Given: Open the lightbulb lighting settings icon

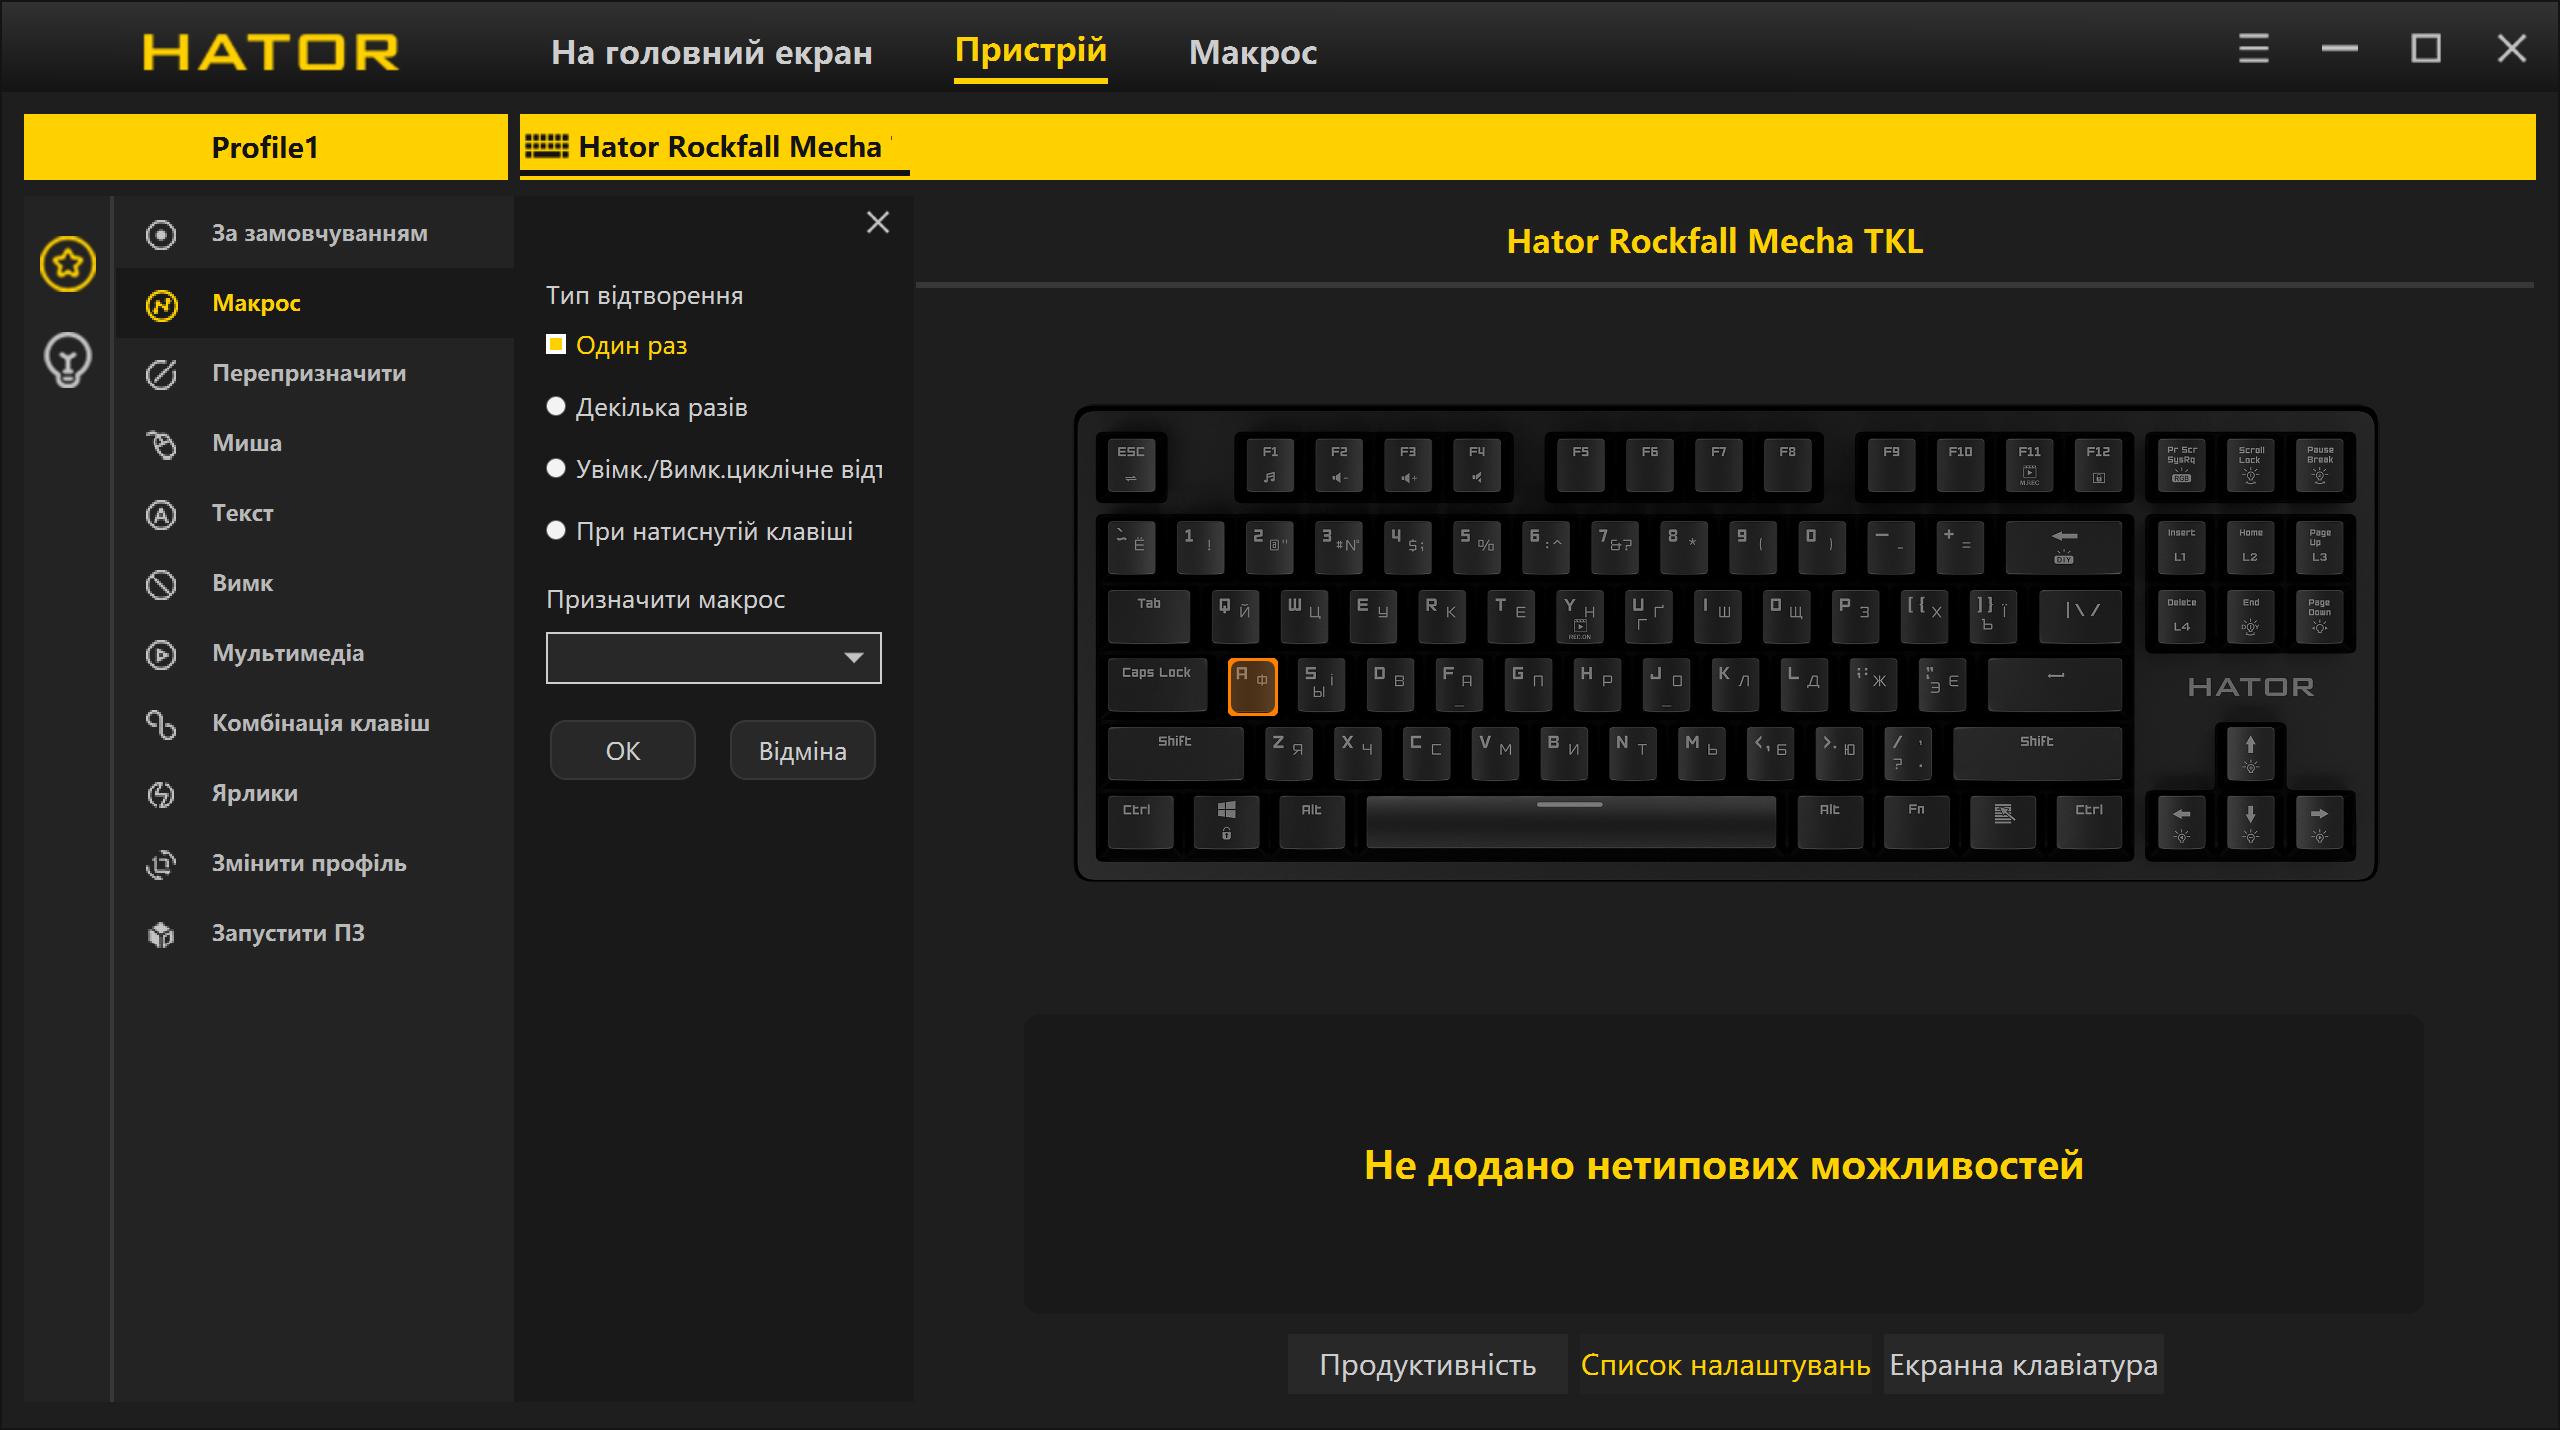Looking at the screenshot, I should [x=68, y=360].
